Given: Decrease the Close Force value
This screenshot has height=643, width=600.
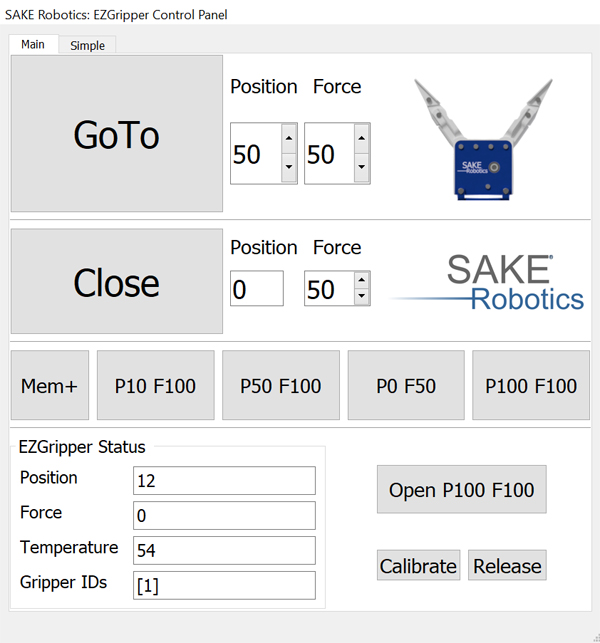Looking at the screenshot, I should click(x=362, y=297).
